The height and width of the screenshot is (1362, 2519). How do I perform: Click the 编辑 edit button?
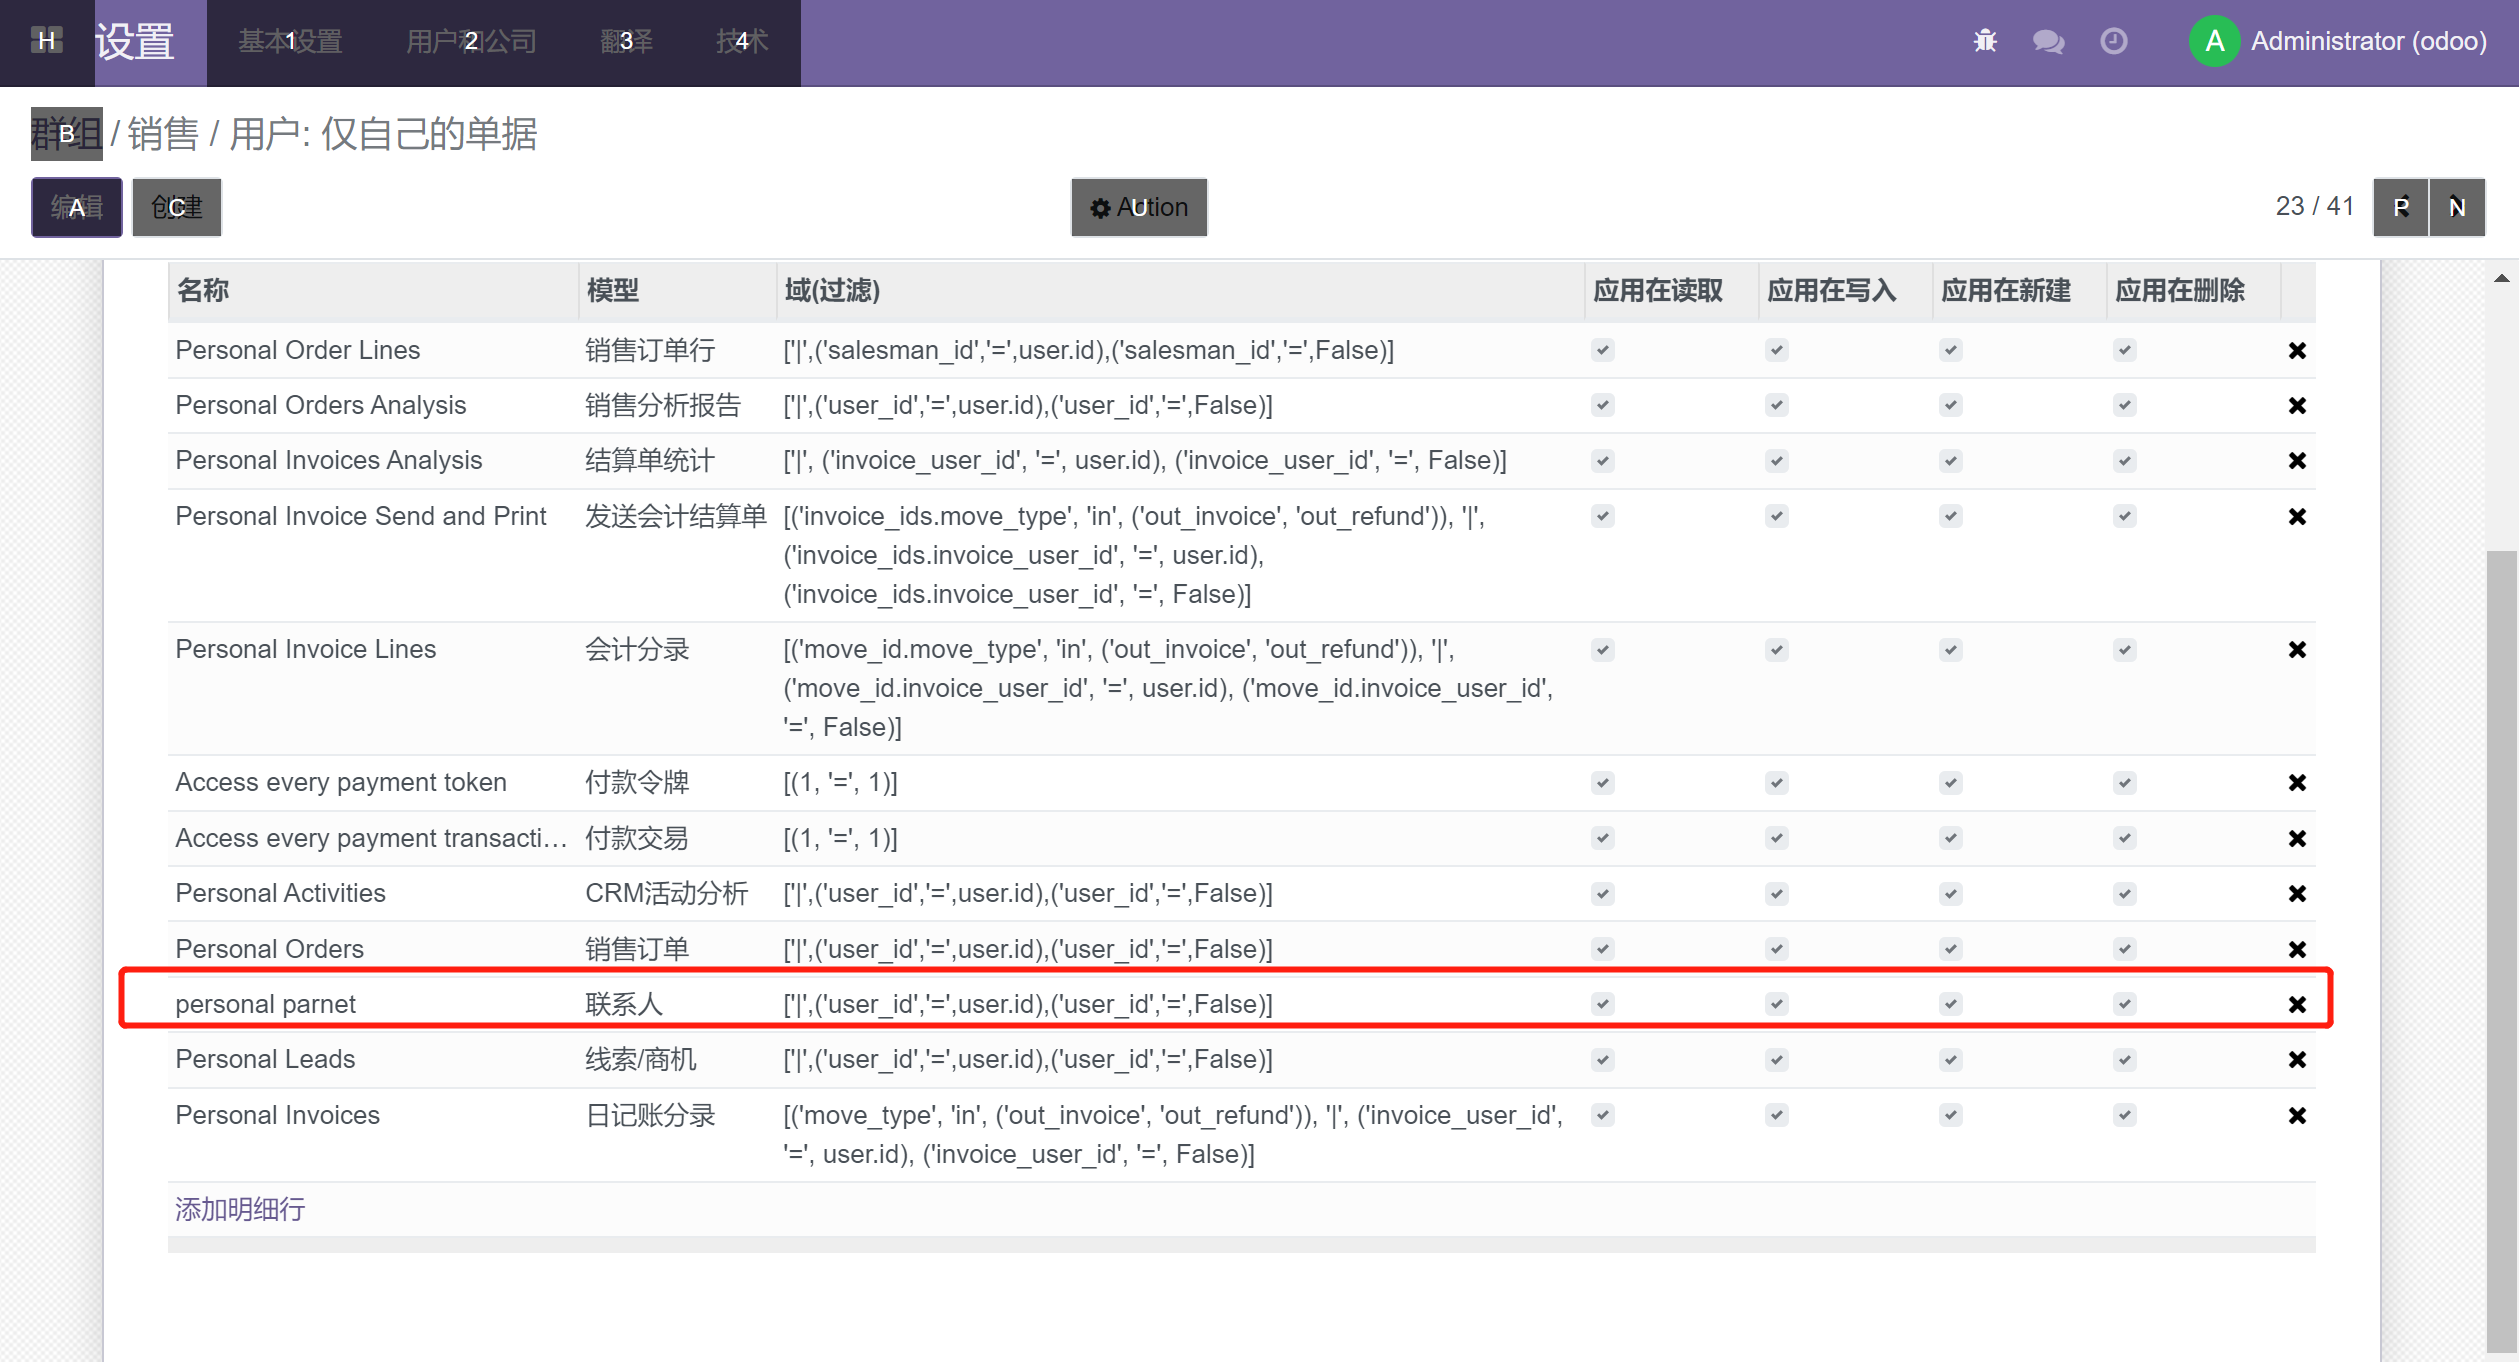(x=77, y=207)
